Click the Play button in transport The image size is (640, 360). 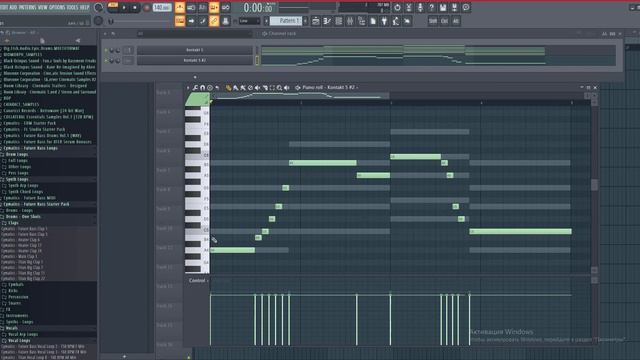pyautogui.click(x=124, y=8)
